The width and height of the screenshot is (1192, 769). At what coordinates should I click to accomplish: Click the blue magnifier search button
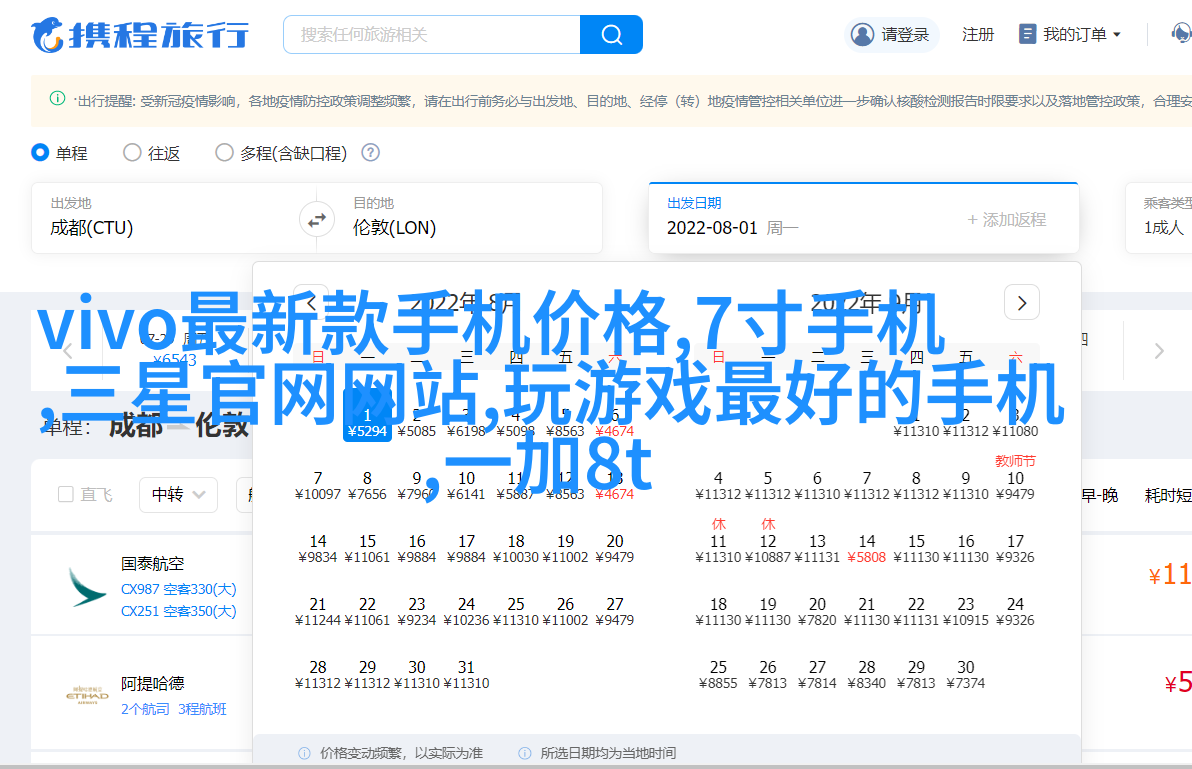click(611, 34)
